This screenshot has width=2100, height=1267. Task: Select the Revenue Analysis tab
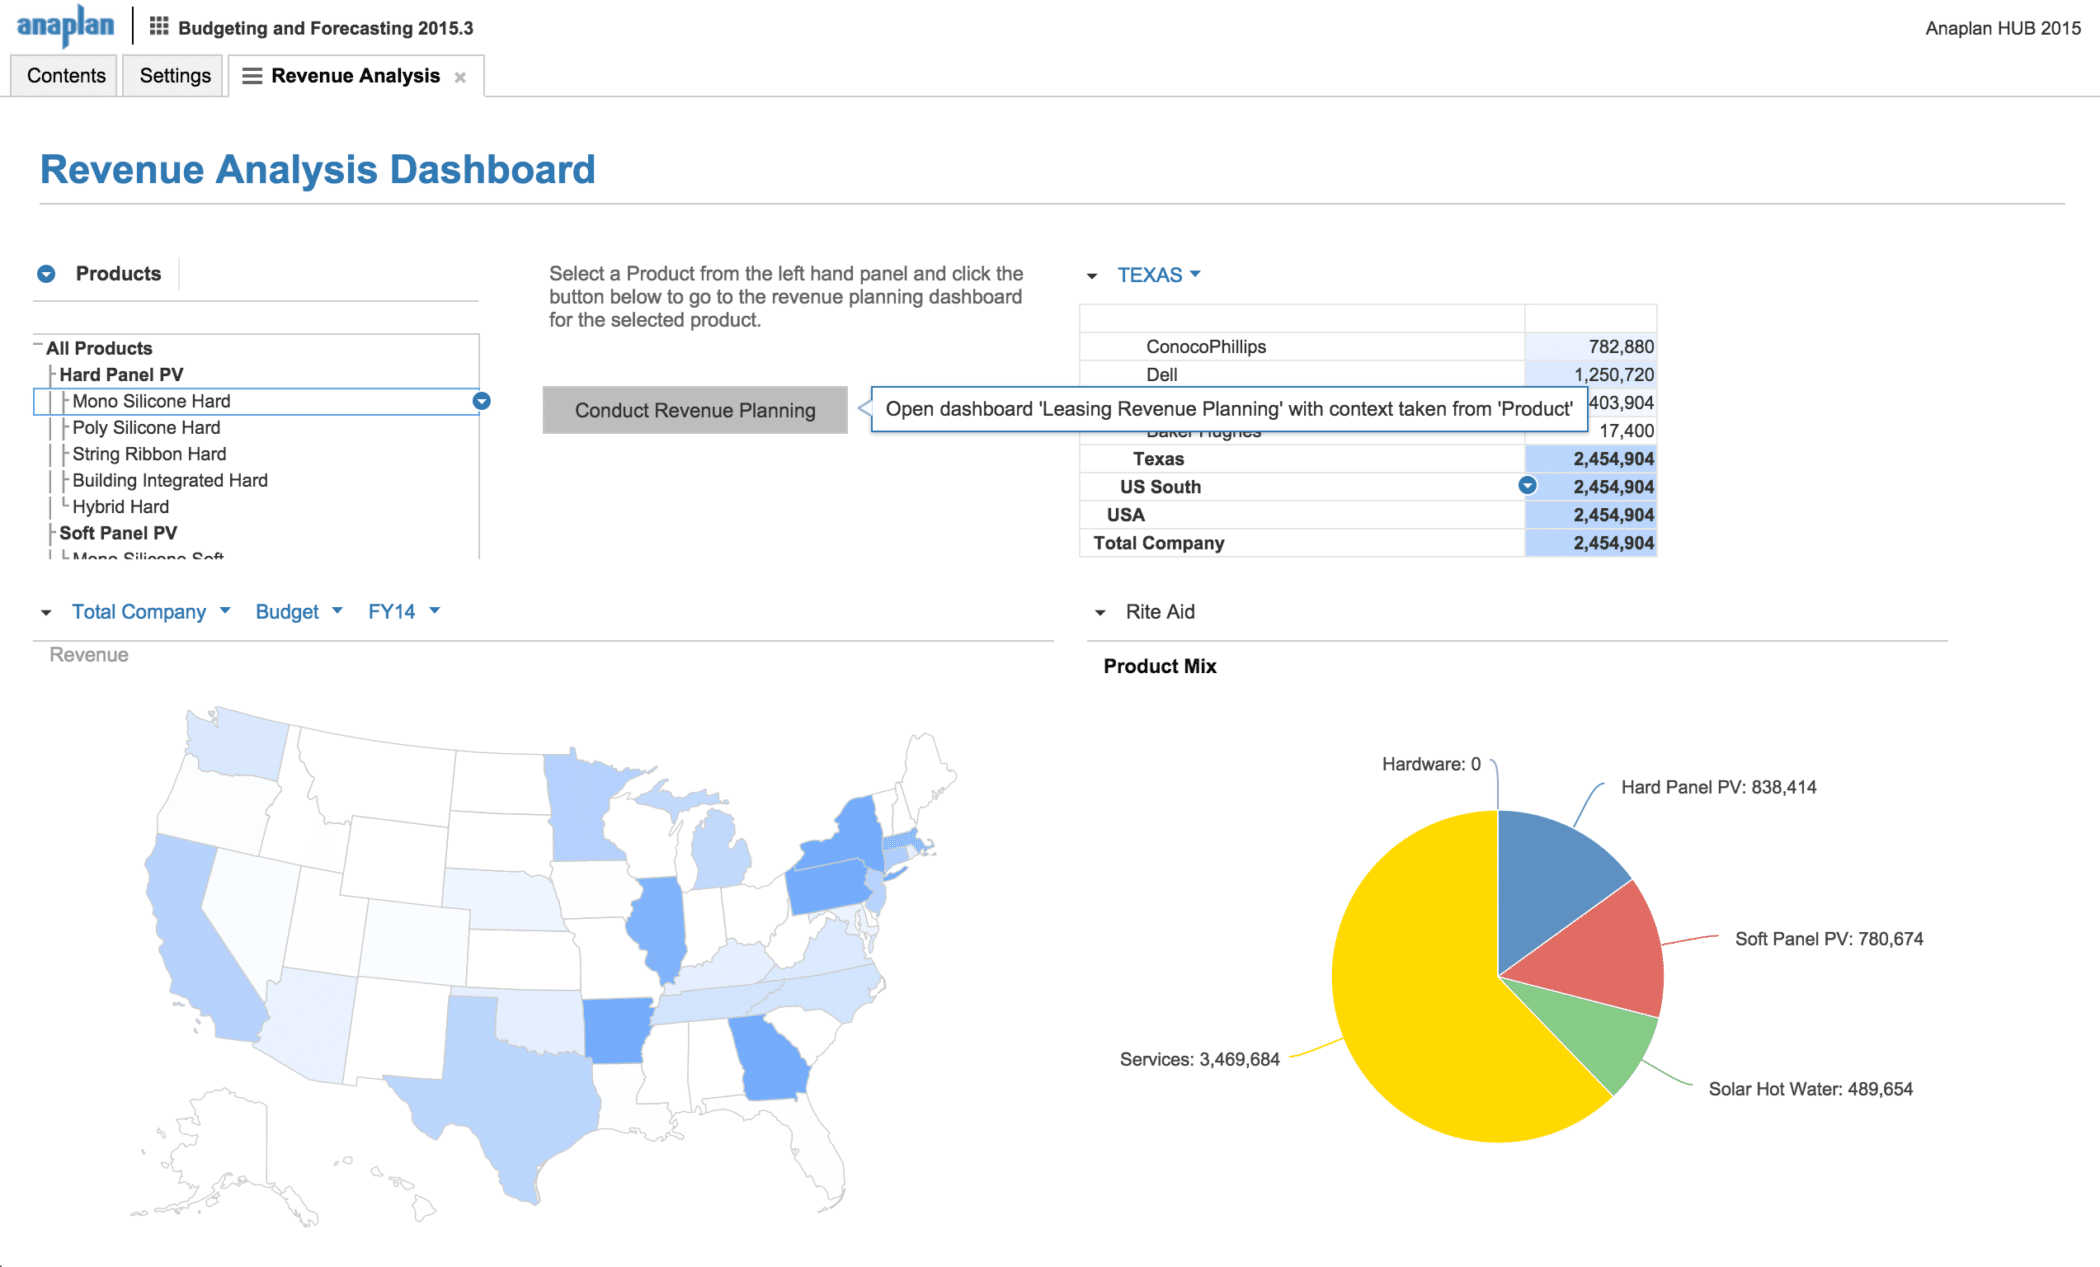coord(355,76)
